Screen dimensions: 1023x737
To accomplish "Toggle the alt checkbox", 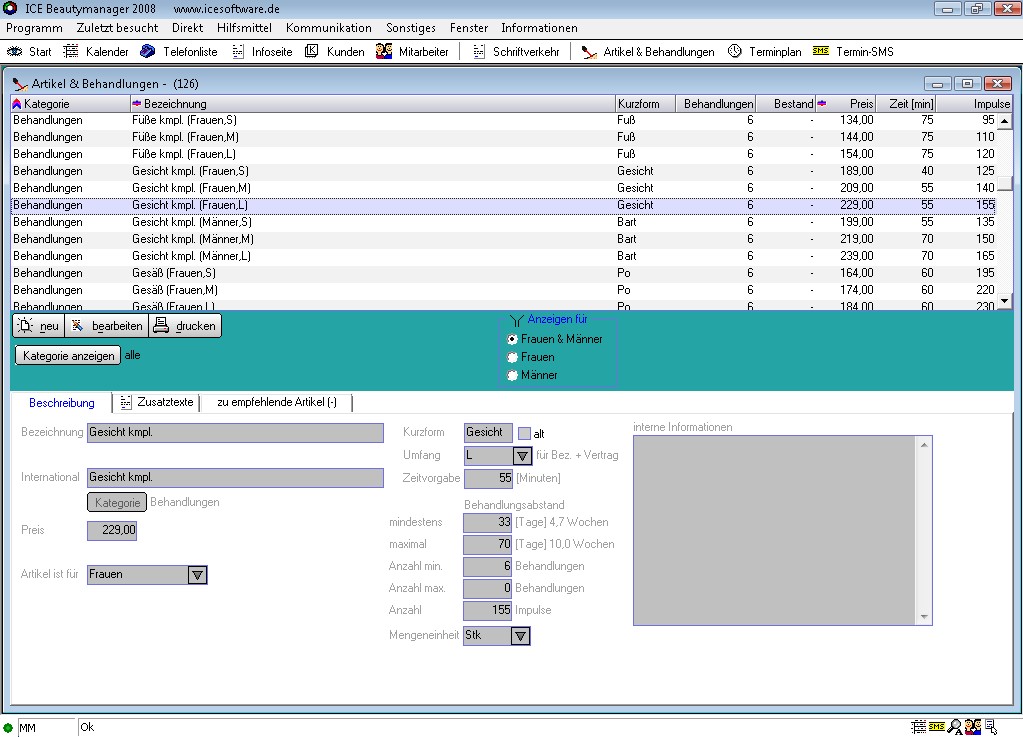I will coord(524,433).
